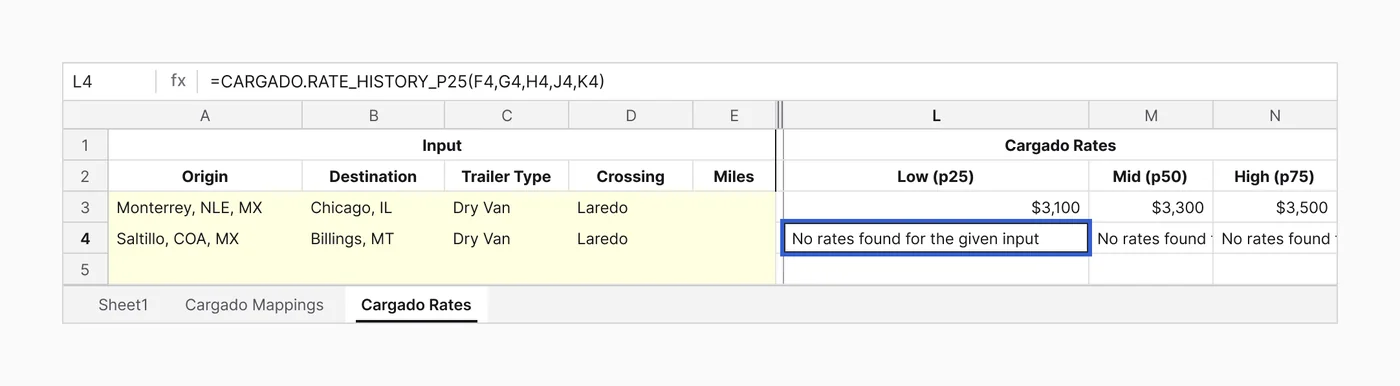The height and width of the screenshot is (386, 1400).
Task: Select the Dry Van cell in row 3
Action: click(x=506, y=208)
